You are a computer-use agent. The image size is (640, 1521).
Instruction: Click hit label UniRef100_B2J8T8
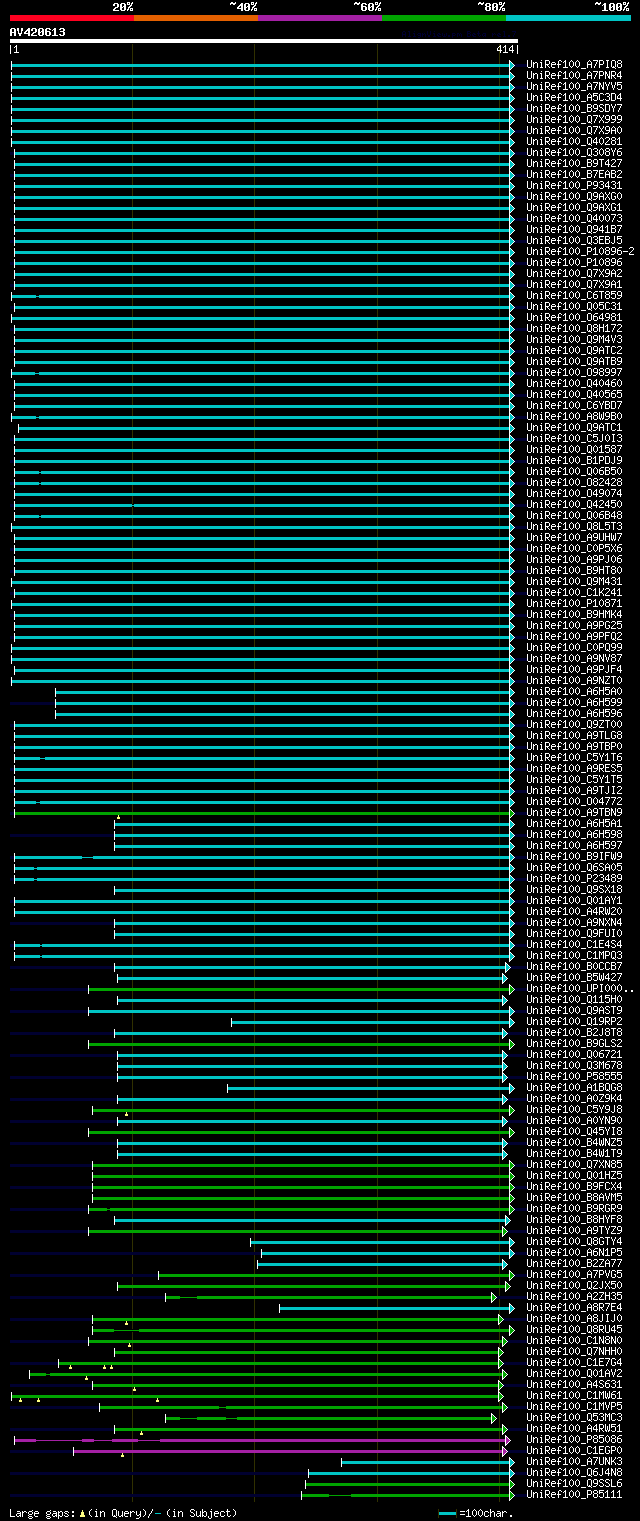(x=573, y=1032)
